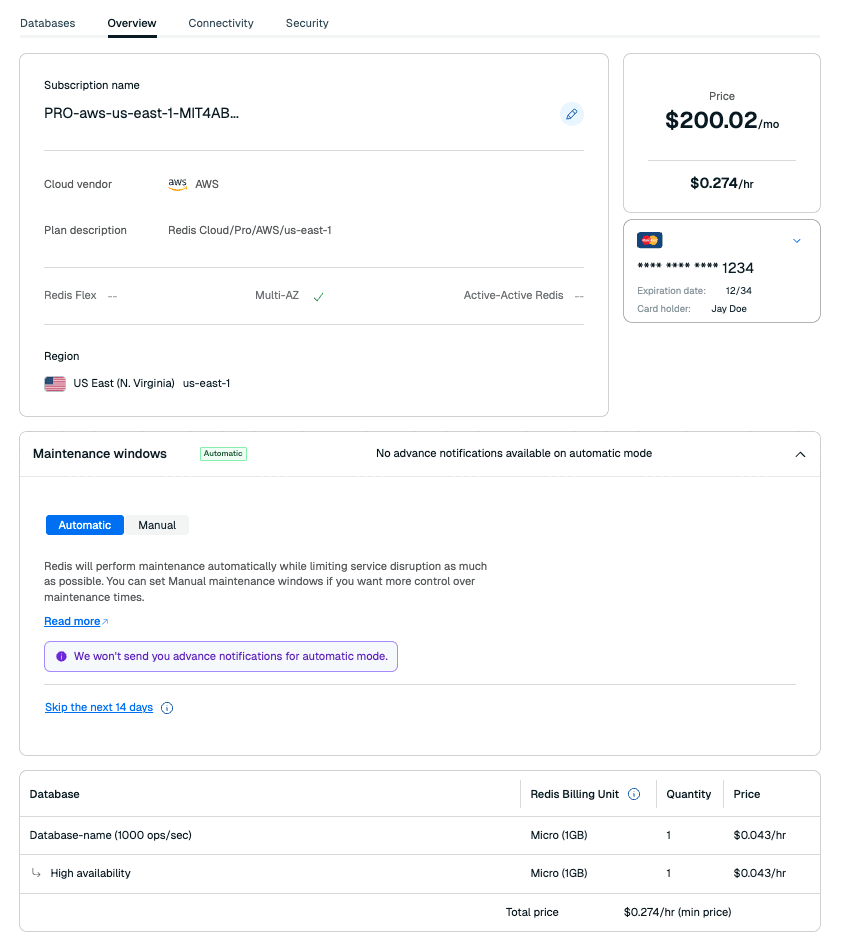841x945 pixels.
Task: Click info icon next to Redis Billing Unit
Action: tap(634, 794)
